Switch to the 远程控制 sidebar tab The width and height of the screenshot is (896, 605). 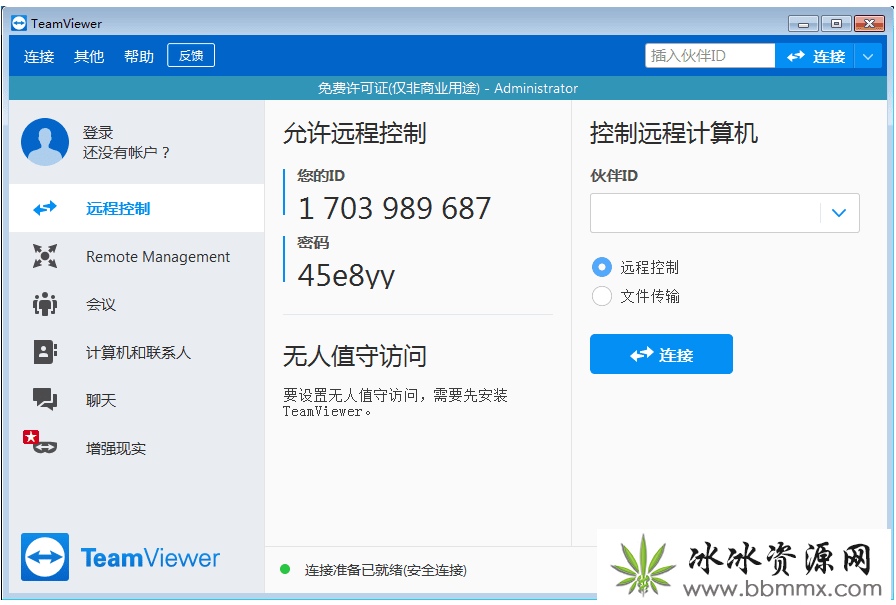[137, 208]
